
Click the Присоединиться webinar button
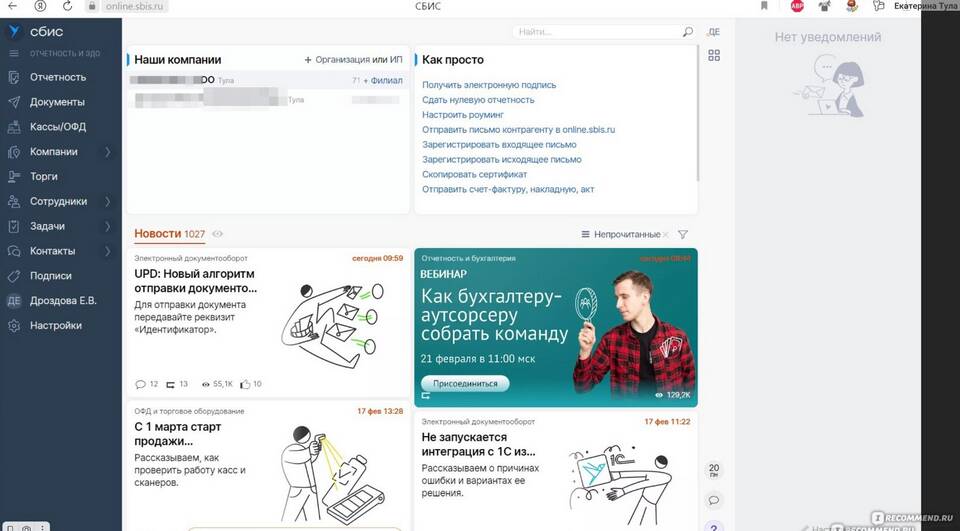coord(465,384)
